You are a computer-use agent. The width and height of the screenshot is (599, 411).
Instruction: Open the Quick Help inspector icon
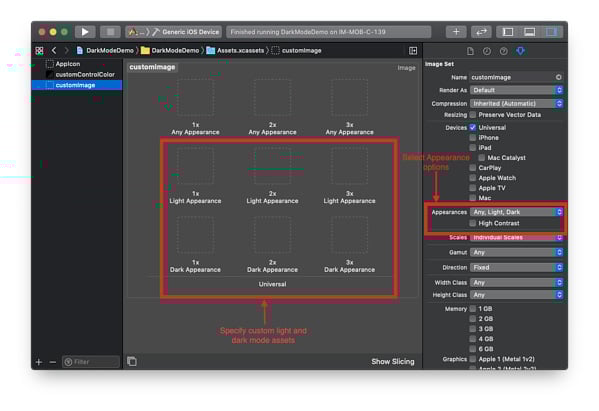503,51
